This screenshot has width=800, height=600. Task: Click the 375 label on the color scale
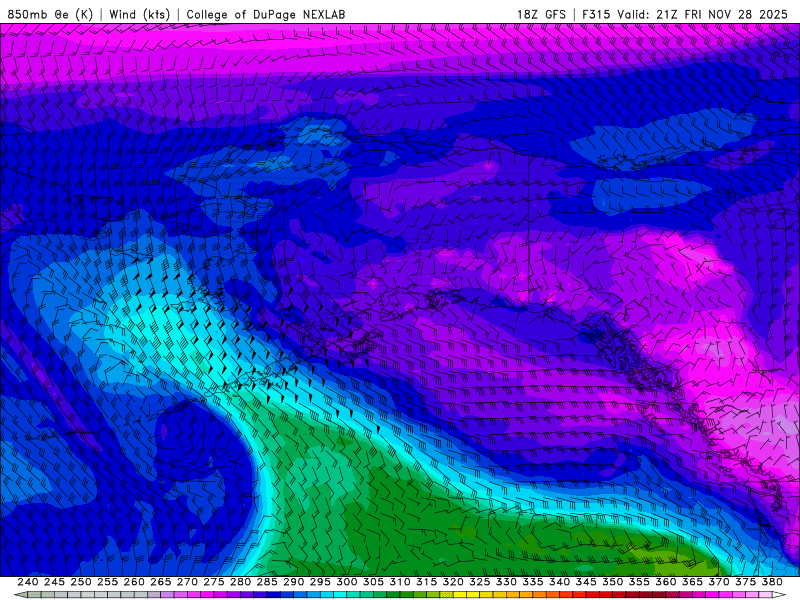(745, 582)
